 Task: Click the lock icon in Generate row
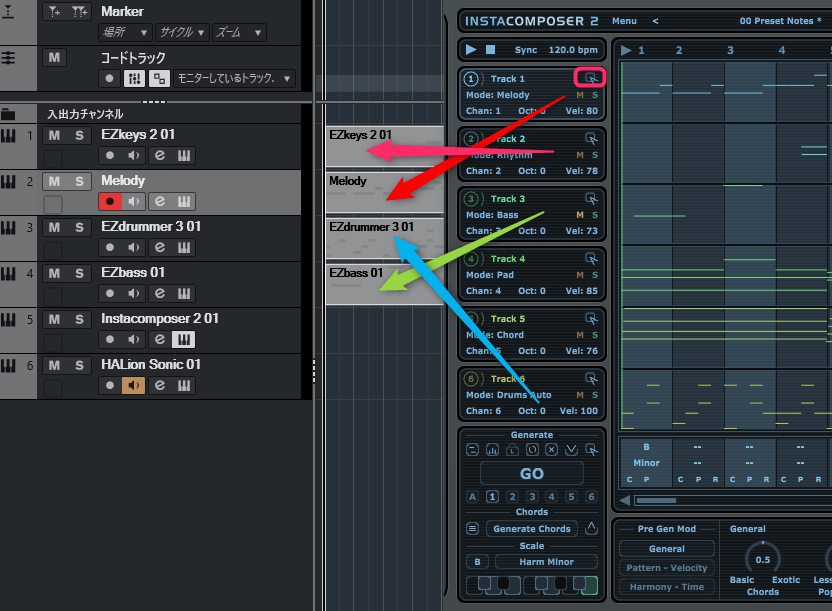[512, 450]
